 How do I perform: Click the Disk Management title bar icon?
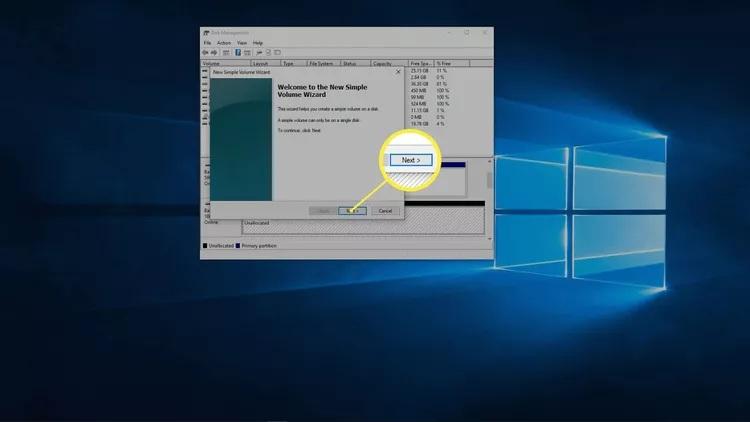[206, 33]
